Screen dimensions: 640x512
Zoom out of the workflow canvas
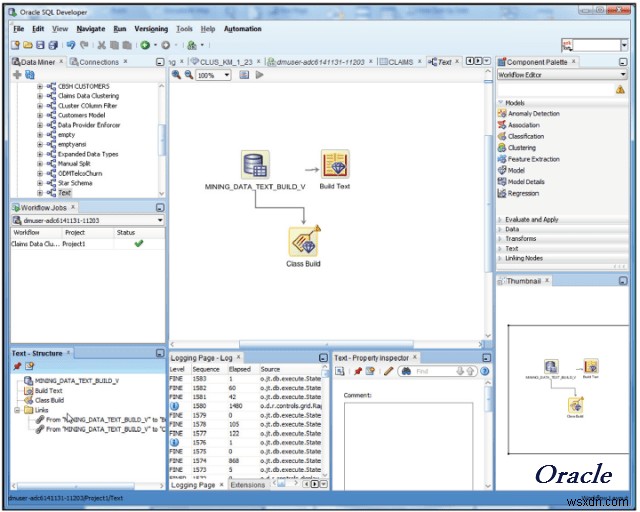point(189,75)
